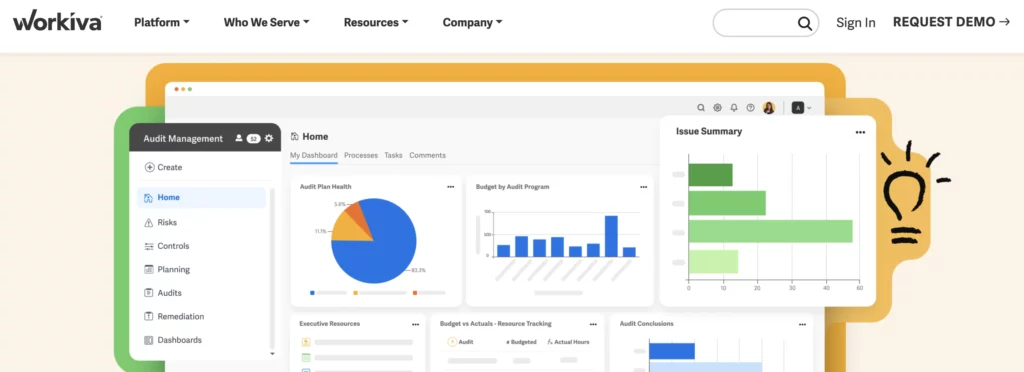
Task: Click inside the site search field
Action: (x=765, y=23)
